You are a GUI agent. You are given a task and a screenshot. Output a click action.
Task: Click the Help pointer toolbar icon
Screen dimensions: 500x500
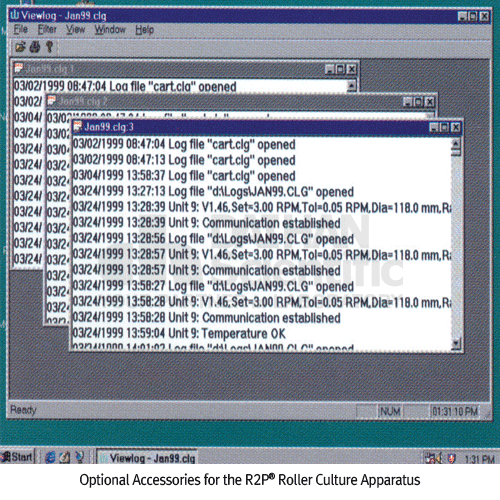pos(50,47)
